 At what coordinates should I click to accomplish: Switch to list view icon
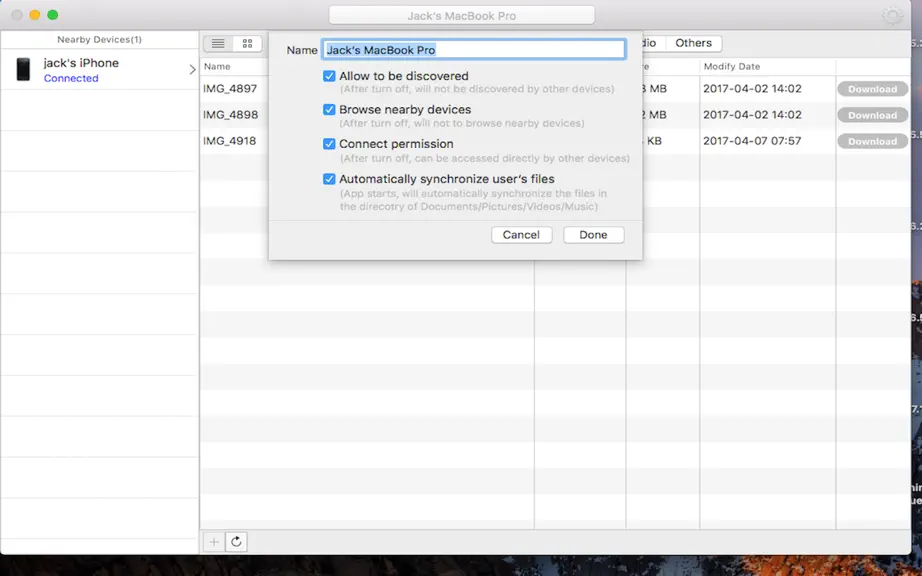[218, 43]
